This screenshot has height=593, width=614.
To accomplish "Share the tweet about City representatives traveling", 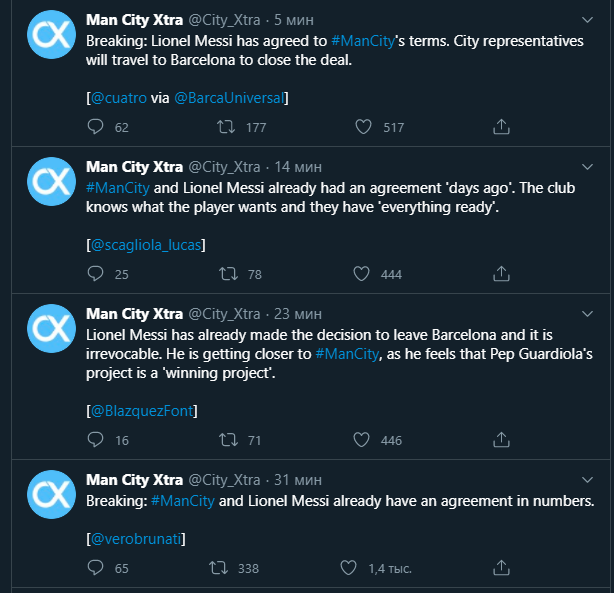I will point(502,127).
